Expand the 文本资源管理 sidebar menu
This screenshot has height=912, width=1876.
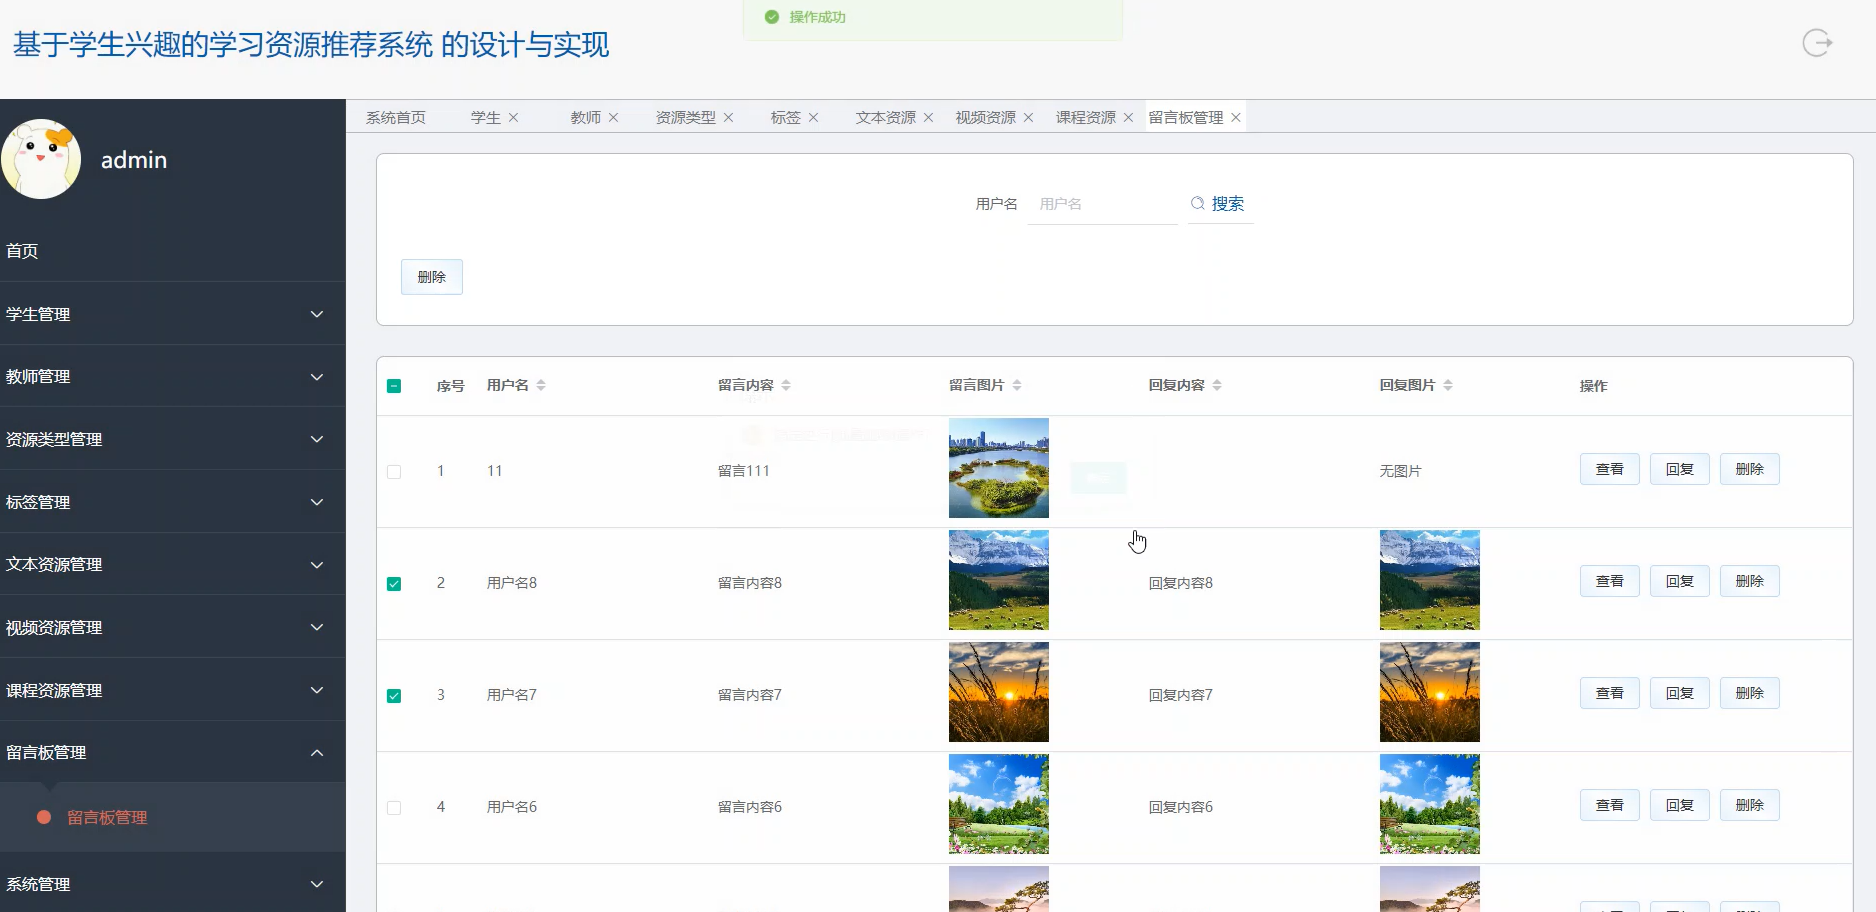[172, 564]
